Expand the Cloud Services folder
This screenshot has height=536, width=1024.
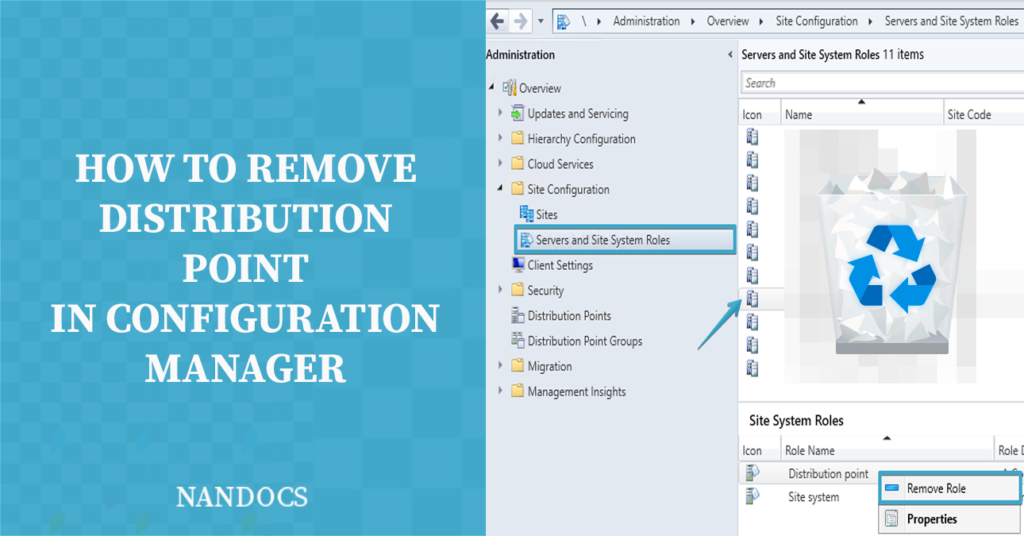(500, 163)
